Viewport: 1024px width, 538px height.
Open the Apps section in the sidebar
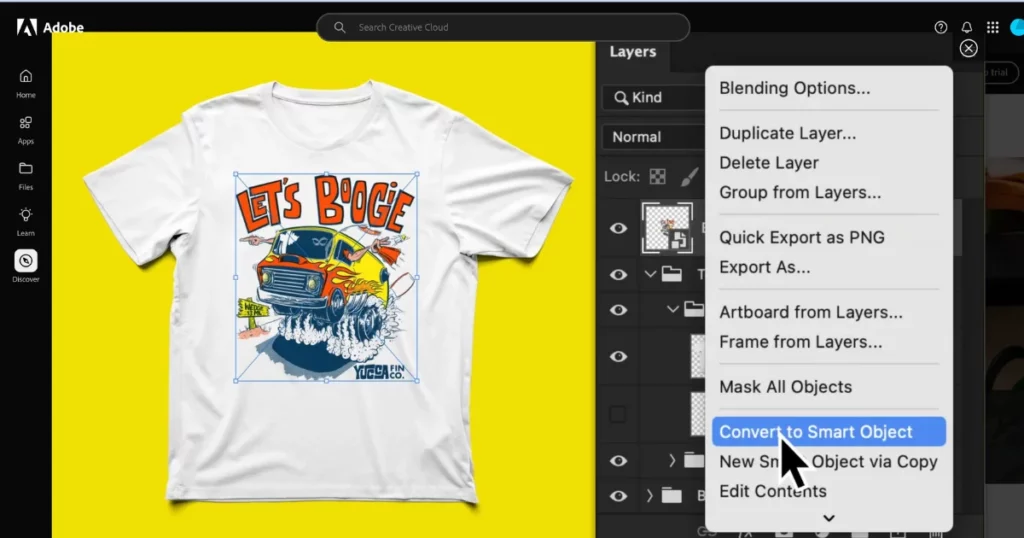[25, 130]
